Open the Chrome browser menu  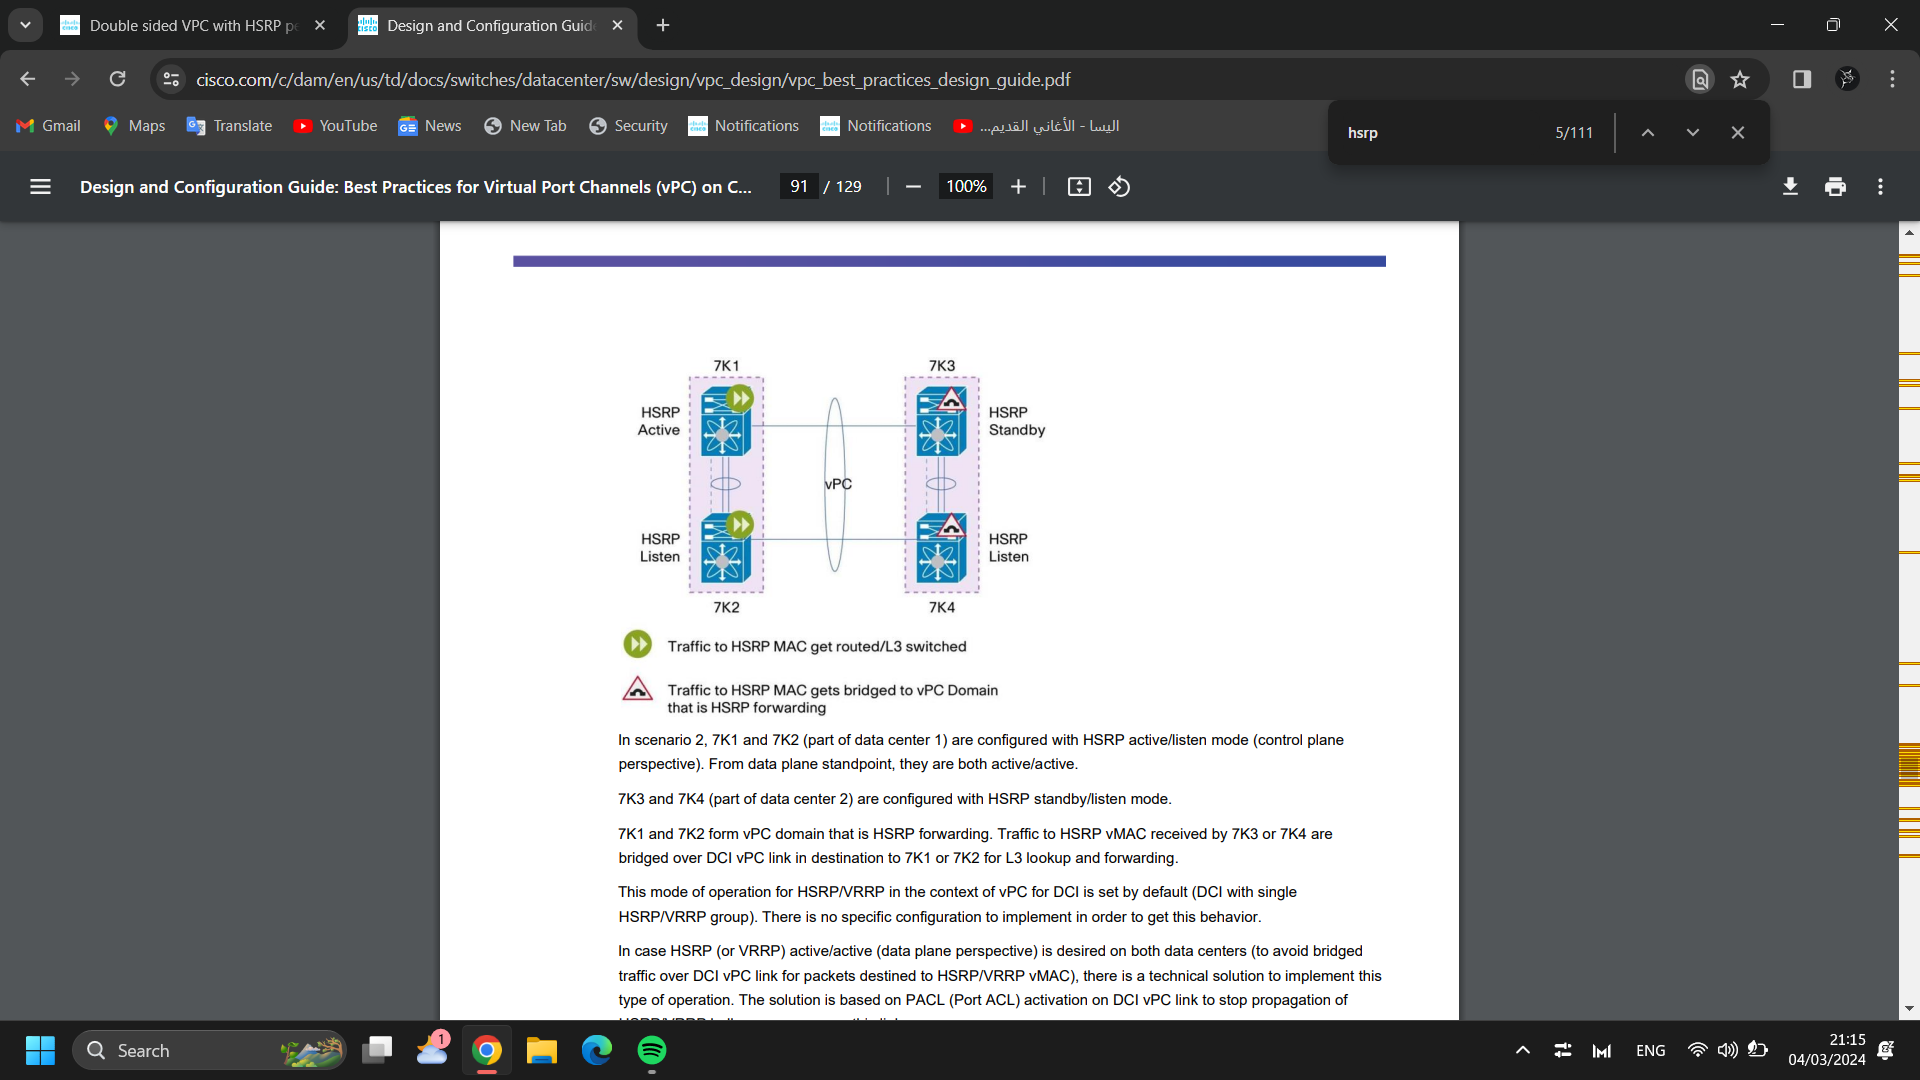(1891, 79)
